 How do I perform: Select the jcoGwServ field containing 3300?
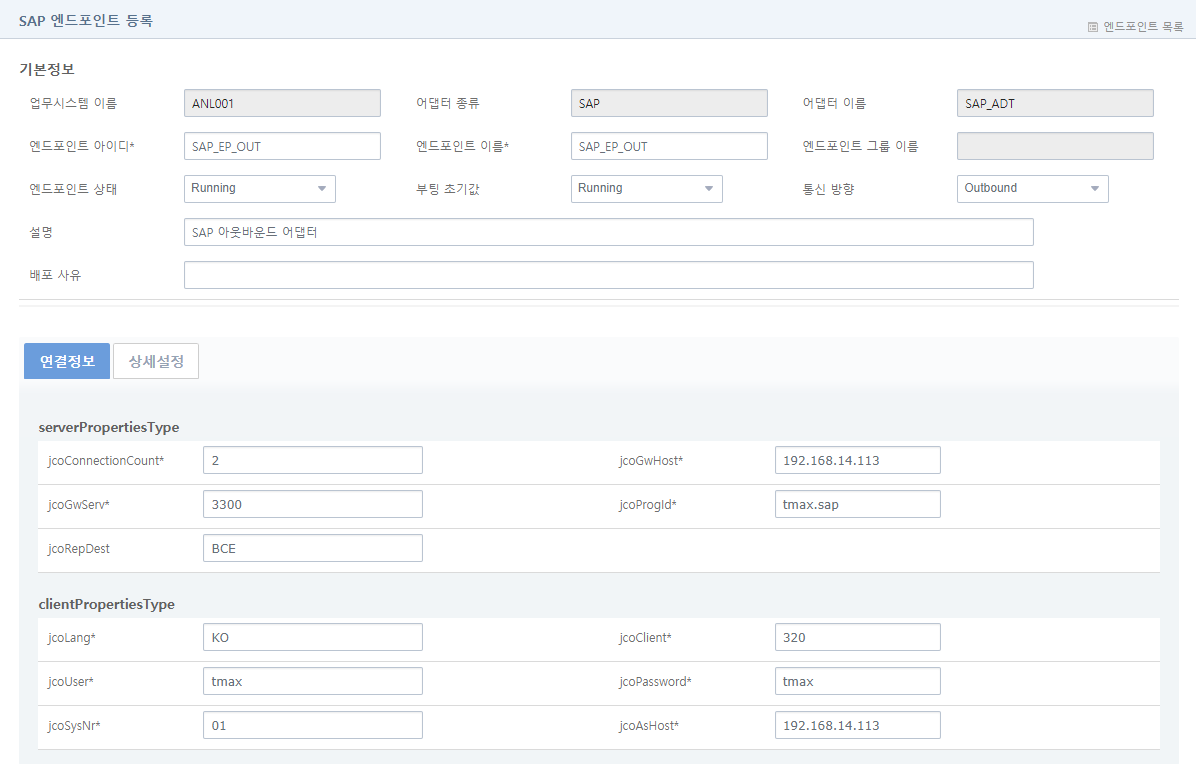pyautogui.click(x=313, y=504)
